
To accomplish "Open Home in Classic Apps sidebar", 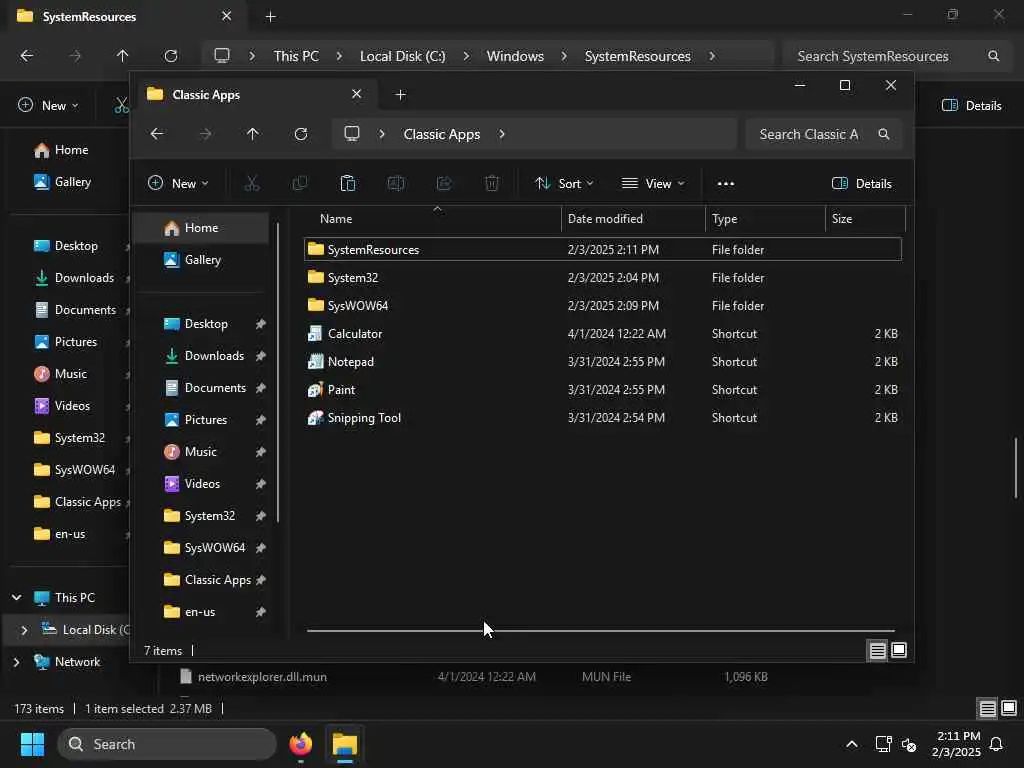I will click(x=201, y=228).
